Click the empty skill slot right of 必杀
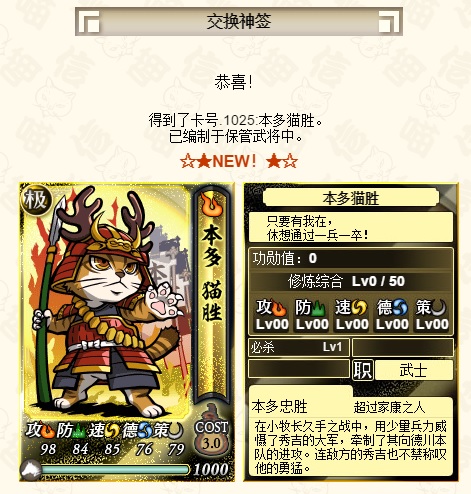471x494 pixels. pos(403,347)
